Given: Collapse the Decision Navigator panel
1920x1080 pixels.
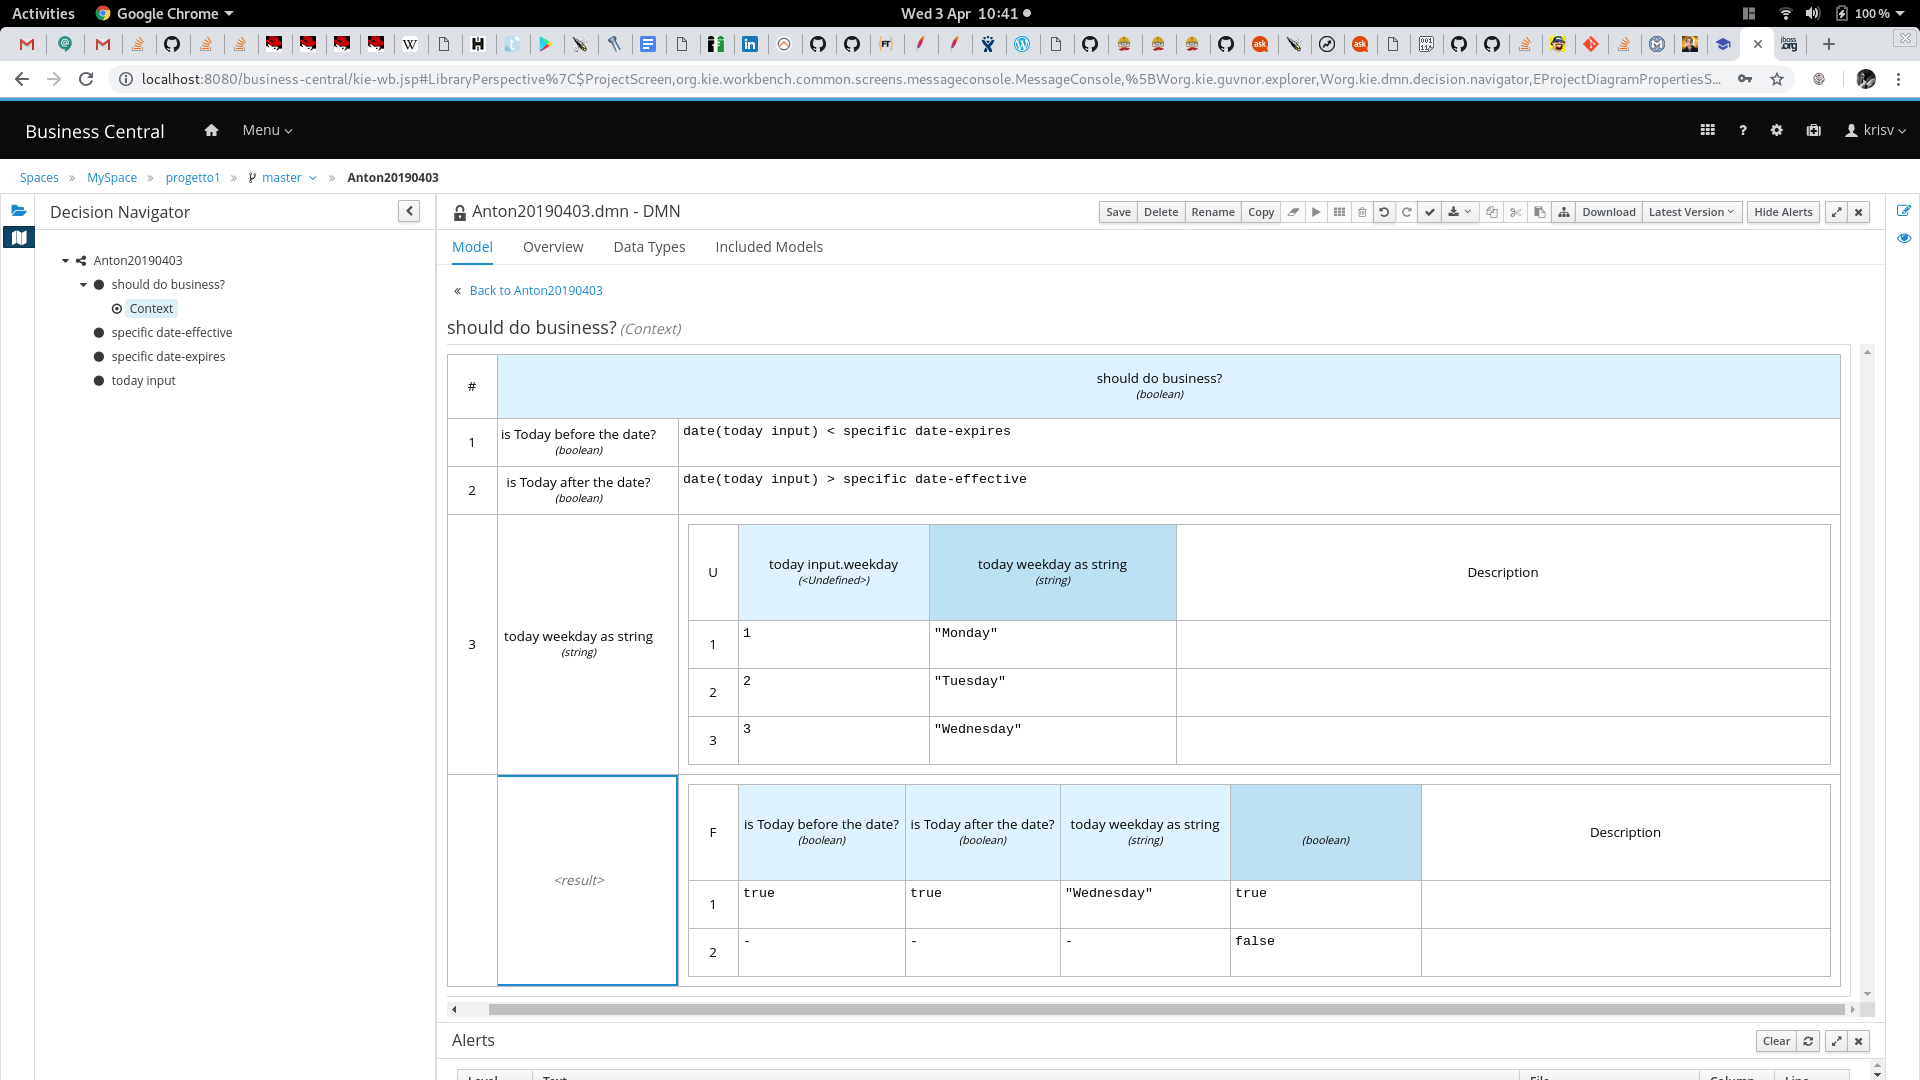Looking at the screenshot, I should tap(409, 211).
